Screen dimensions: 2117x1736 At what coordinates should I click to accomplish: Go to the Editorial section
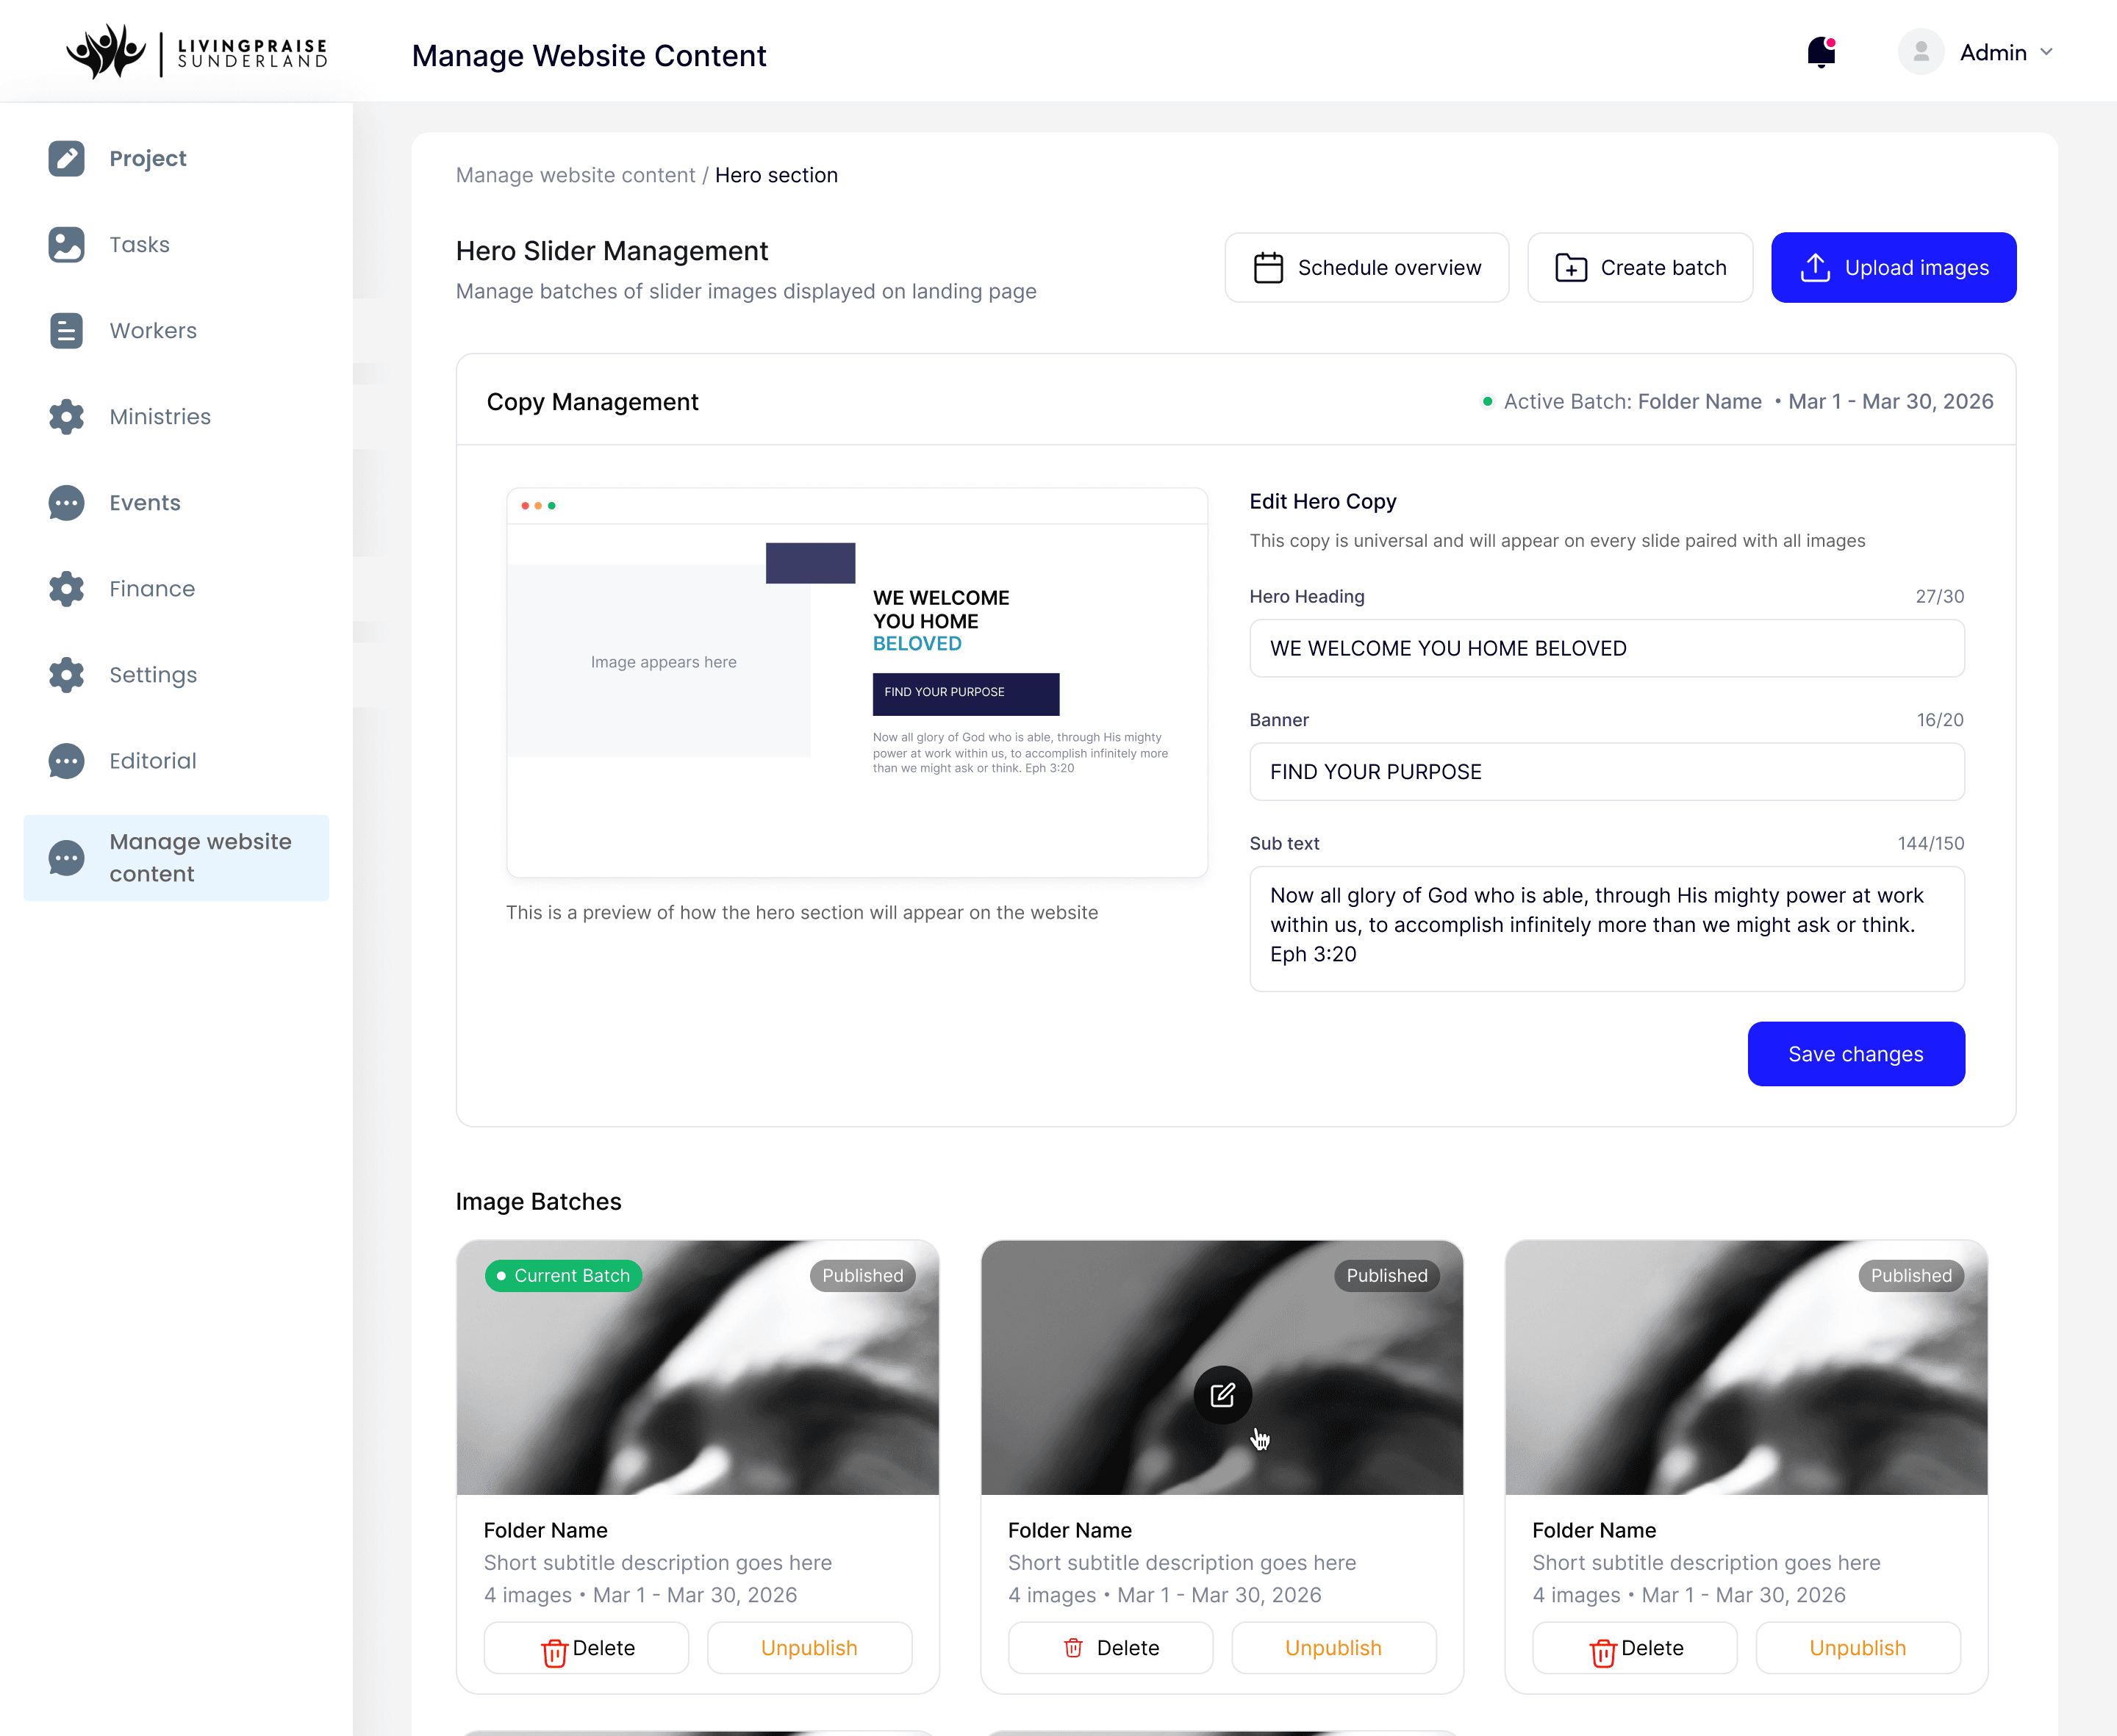coord(152,760)
